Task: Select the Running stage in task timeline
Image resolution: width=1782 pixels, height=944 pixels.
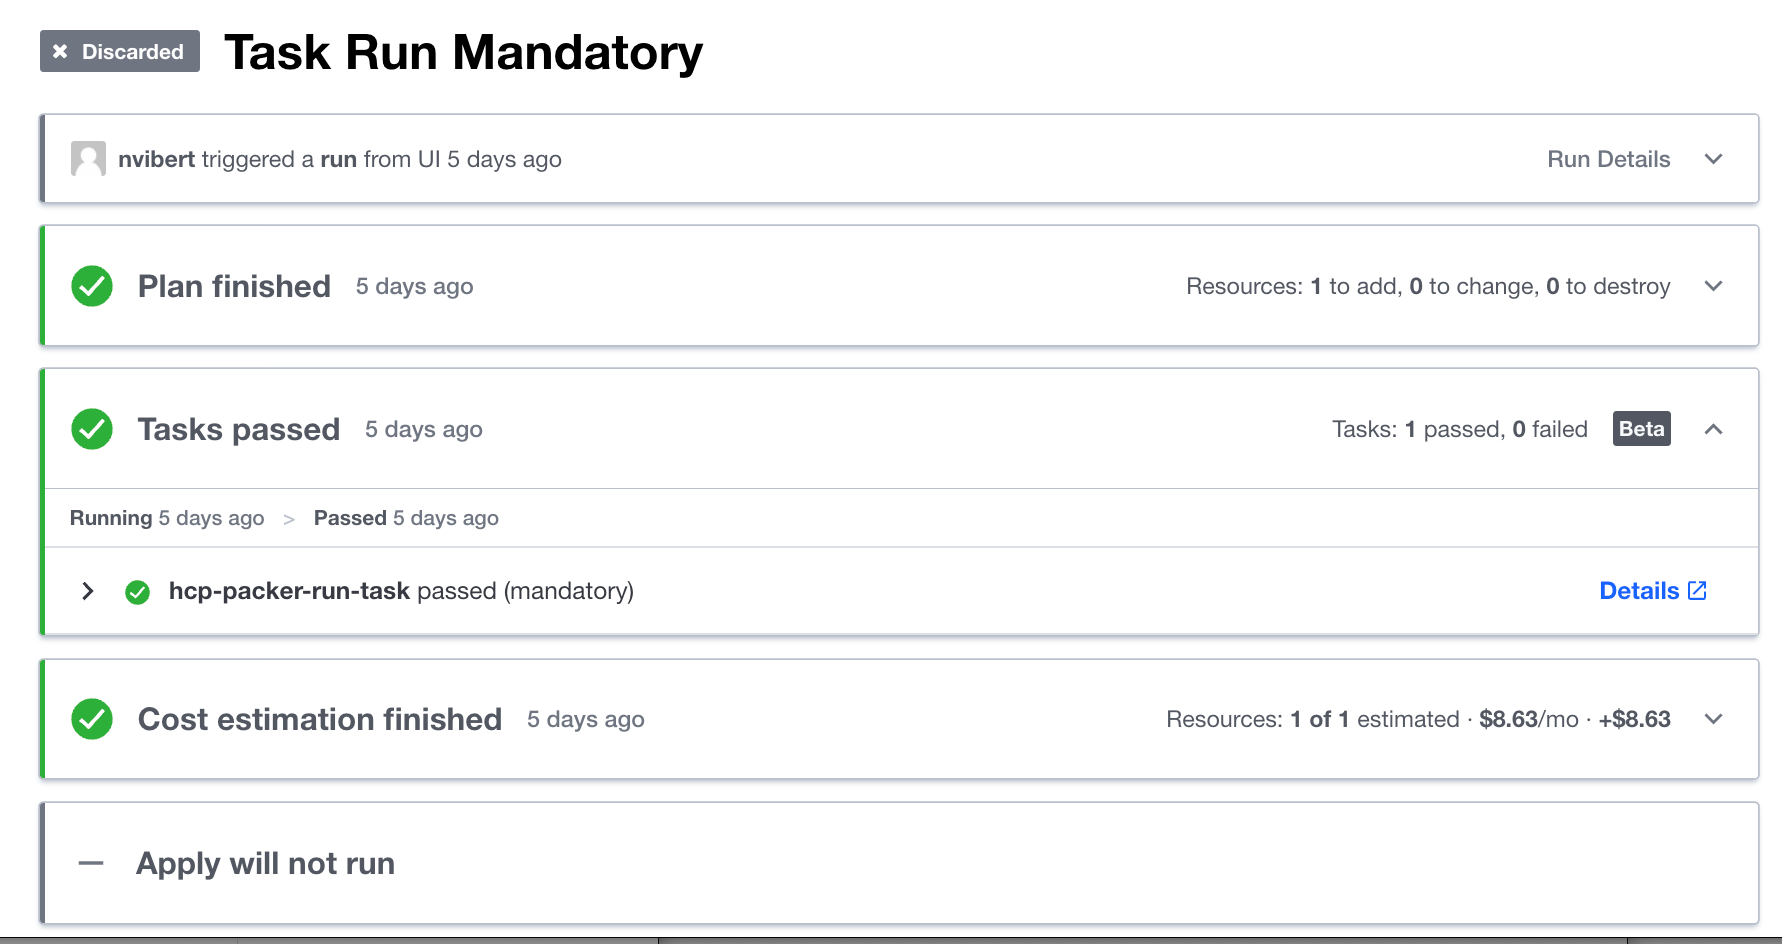Action: coord(111,518)
